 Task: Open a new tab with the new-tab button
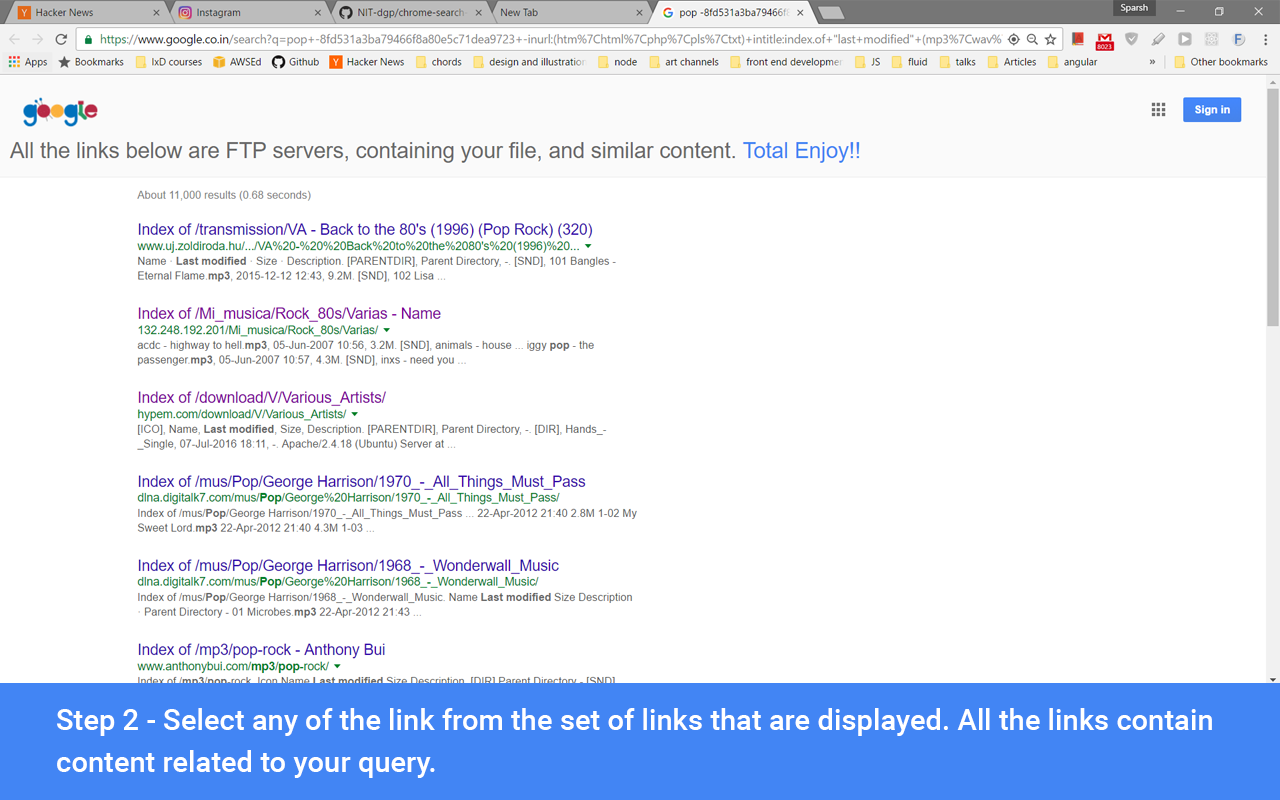[x=831, y=13]
